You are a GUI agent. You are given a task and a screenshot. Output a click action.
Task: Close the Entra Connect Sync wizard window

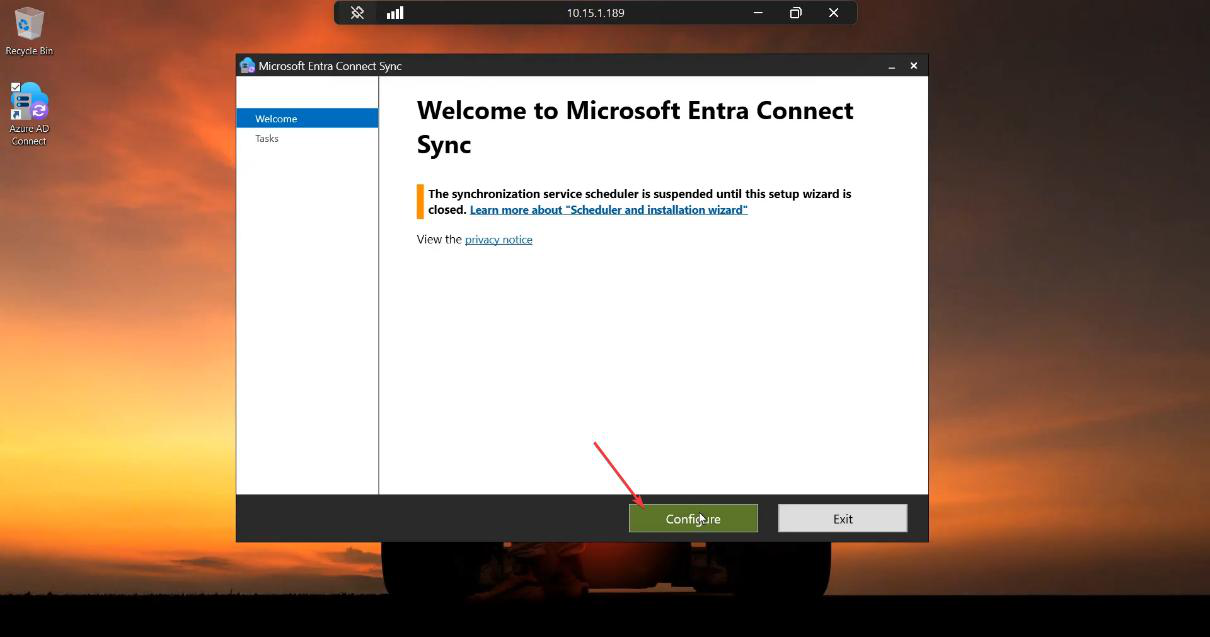pyautogui.click(x=913, y=66)
